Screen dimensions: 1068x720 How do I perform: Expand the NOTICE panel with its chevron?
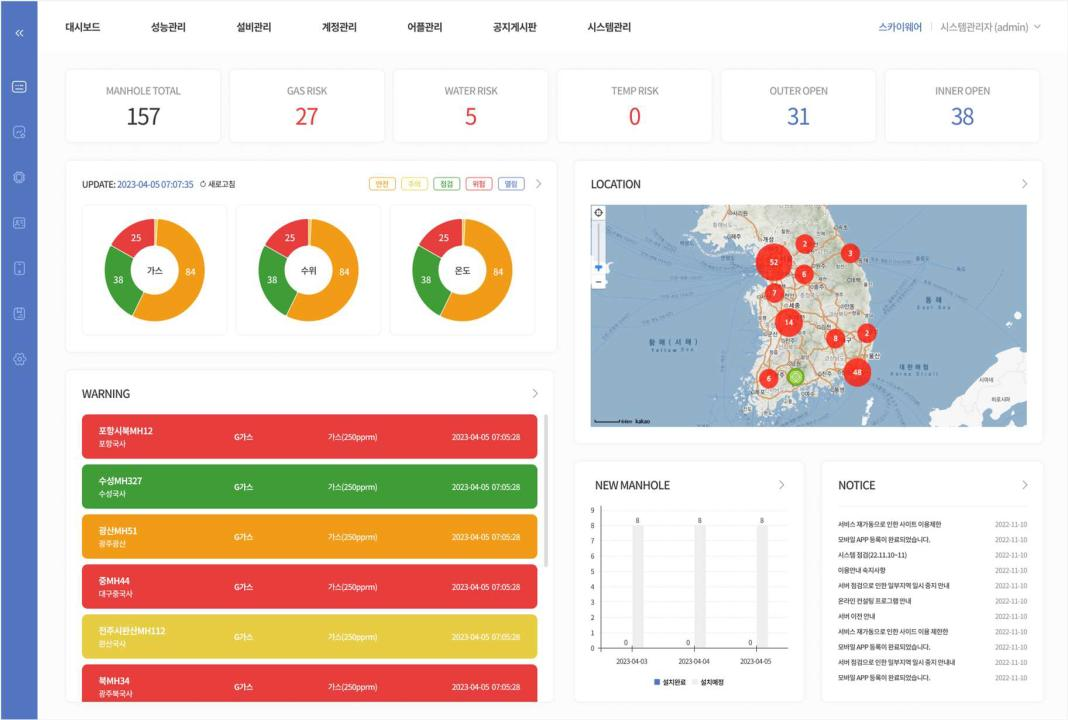point(1024,485)
